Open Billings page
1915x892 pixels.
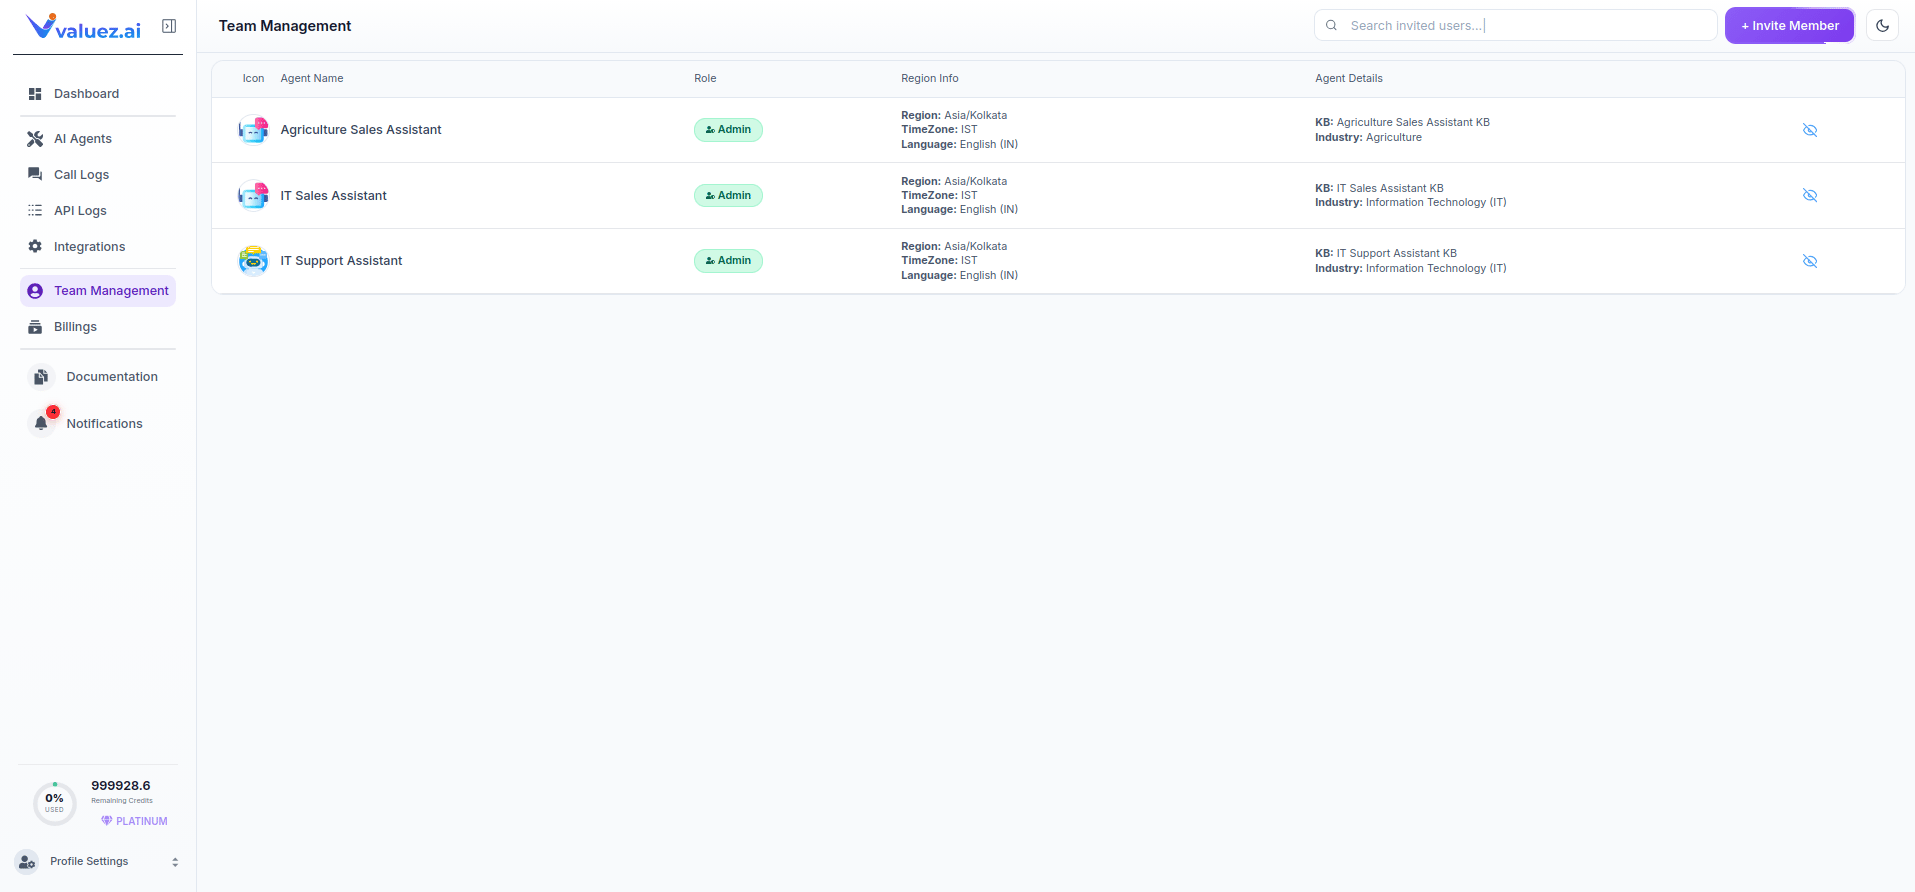click(98, 327)
